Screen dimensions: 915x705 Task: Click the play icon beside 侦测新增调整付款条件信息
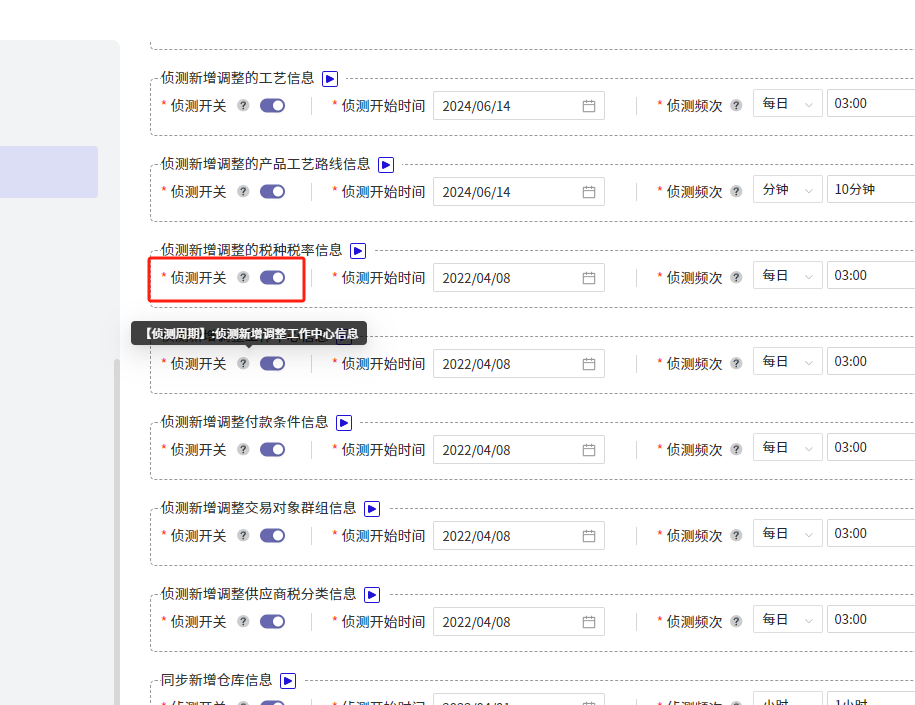tap(344, 423)
